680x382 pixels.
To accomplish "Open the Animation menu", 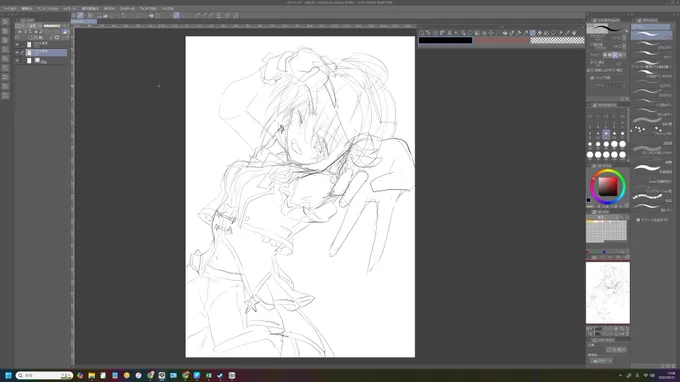I will tap(47, 8).
